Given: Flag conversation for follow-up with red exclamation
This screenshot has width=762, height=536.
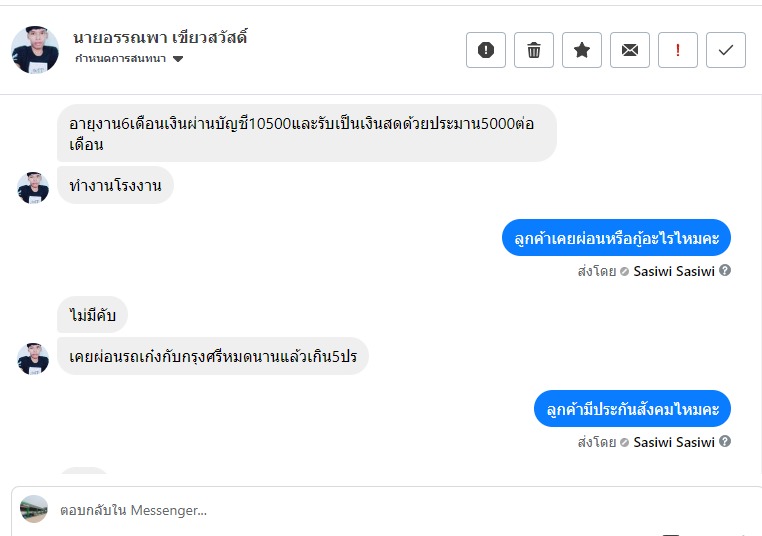Looking at the screenshot, I should point(678,50).
